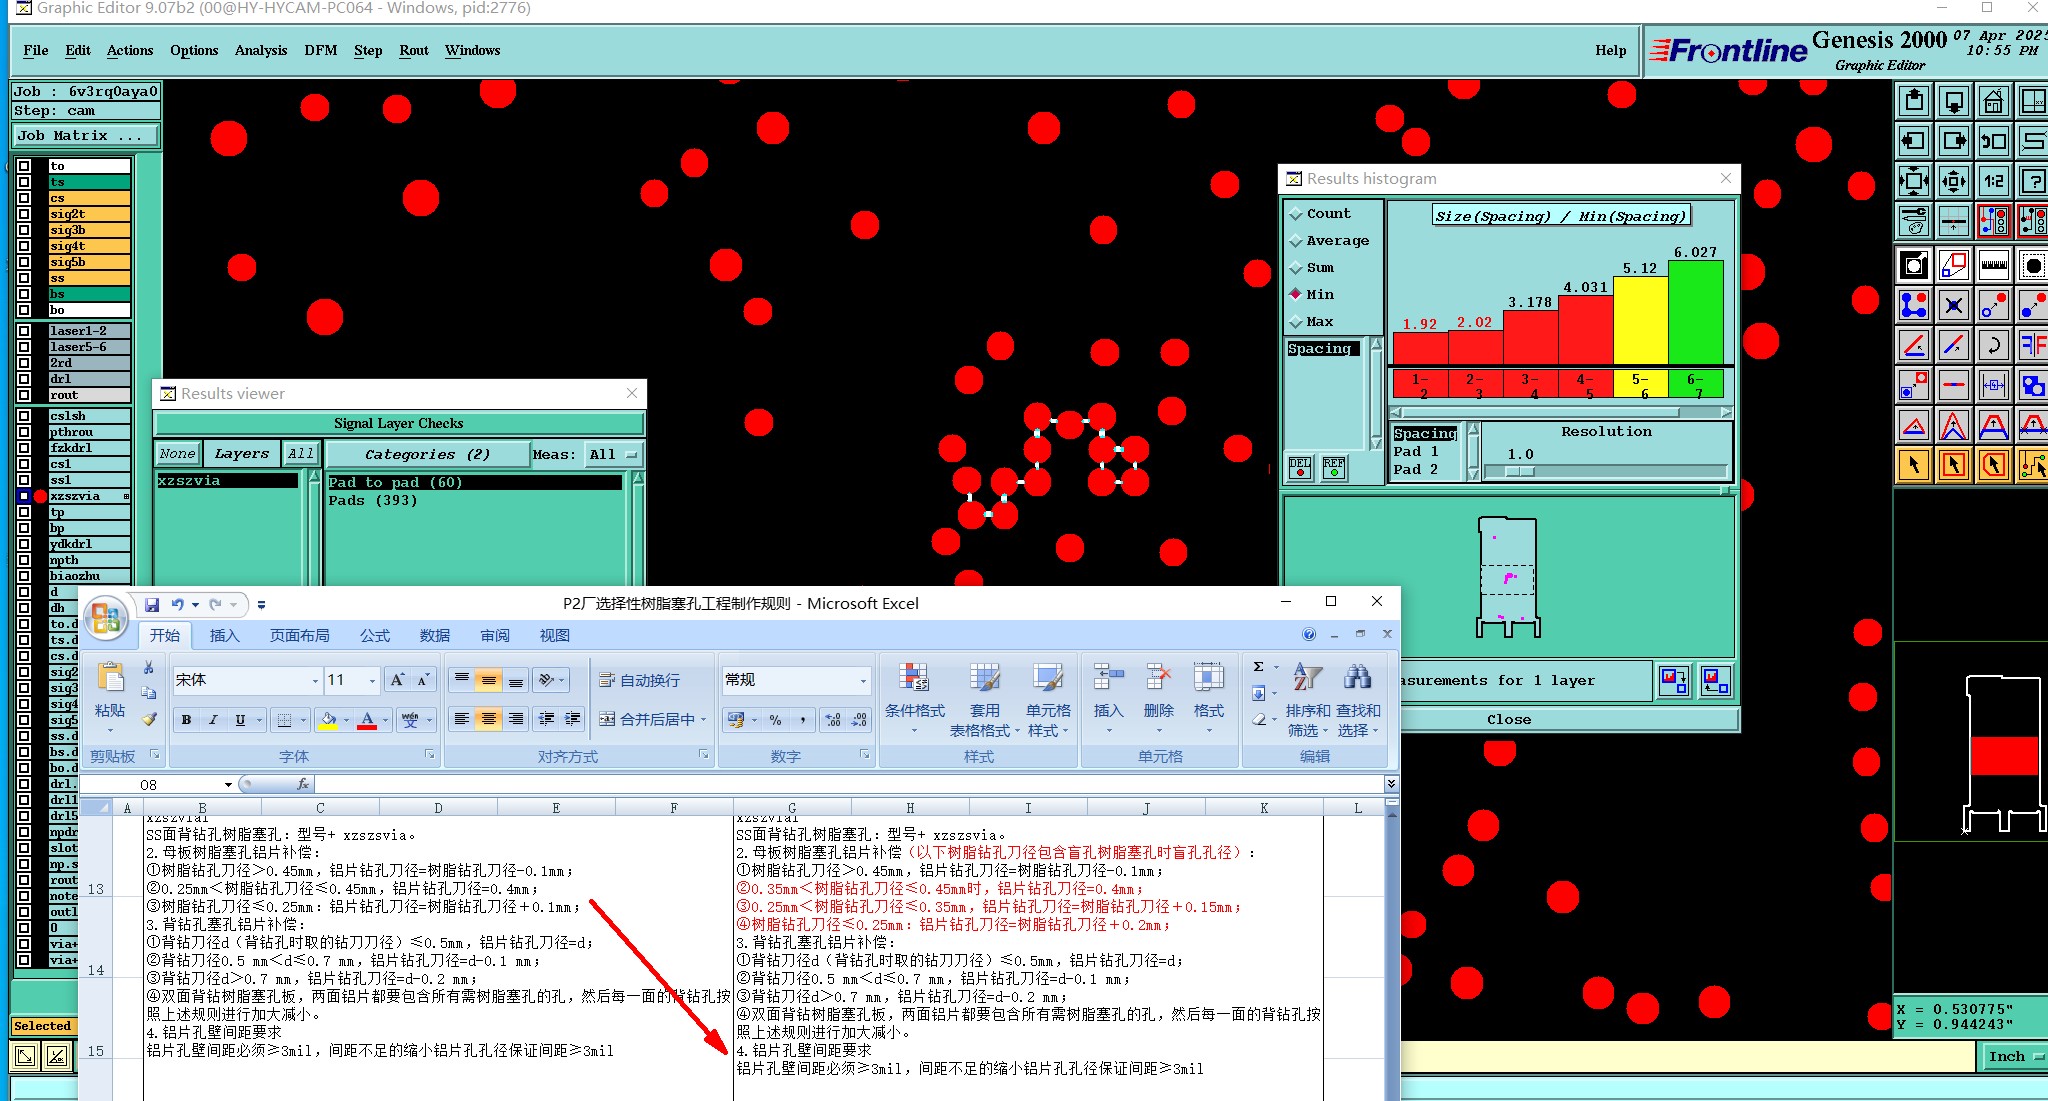Open the DFM menu
The image size is (2048, 1101).
pos(320,50)
